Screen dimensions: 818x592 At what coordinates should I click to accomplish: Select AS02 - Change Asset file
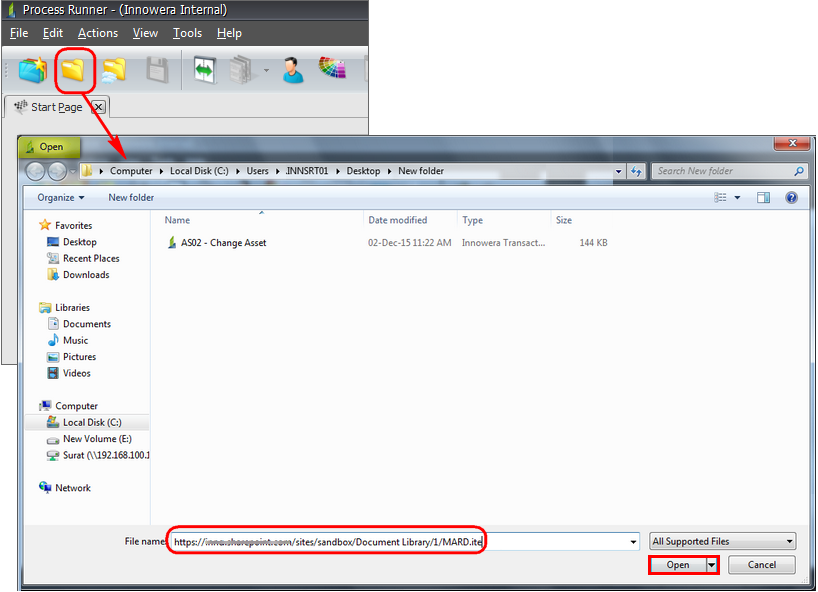223,243
